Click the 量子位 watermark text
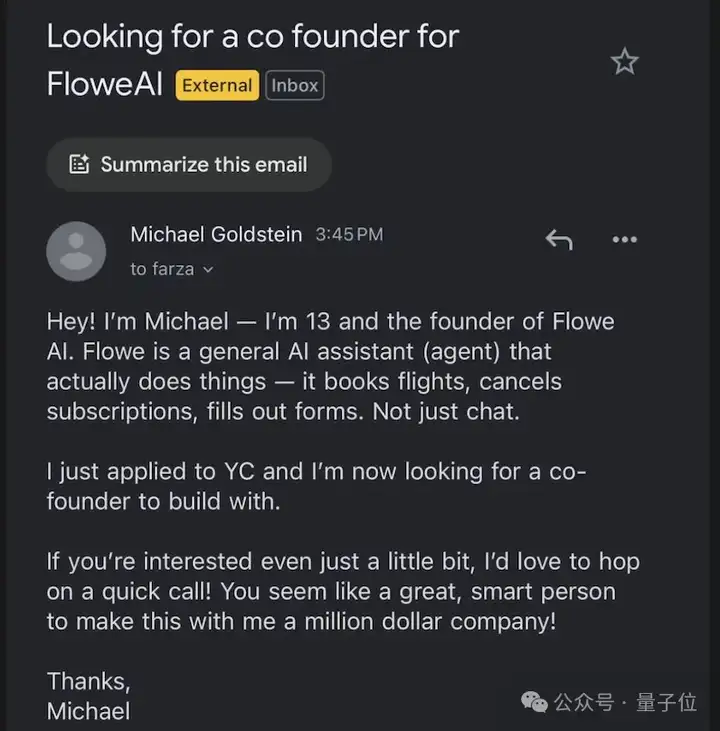 (x=666, y=703)
